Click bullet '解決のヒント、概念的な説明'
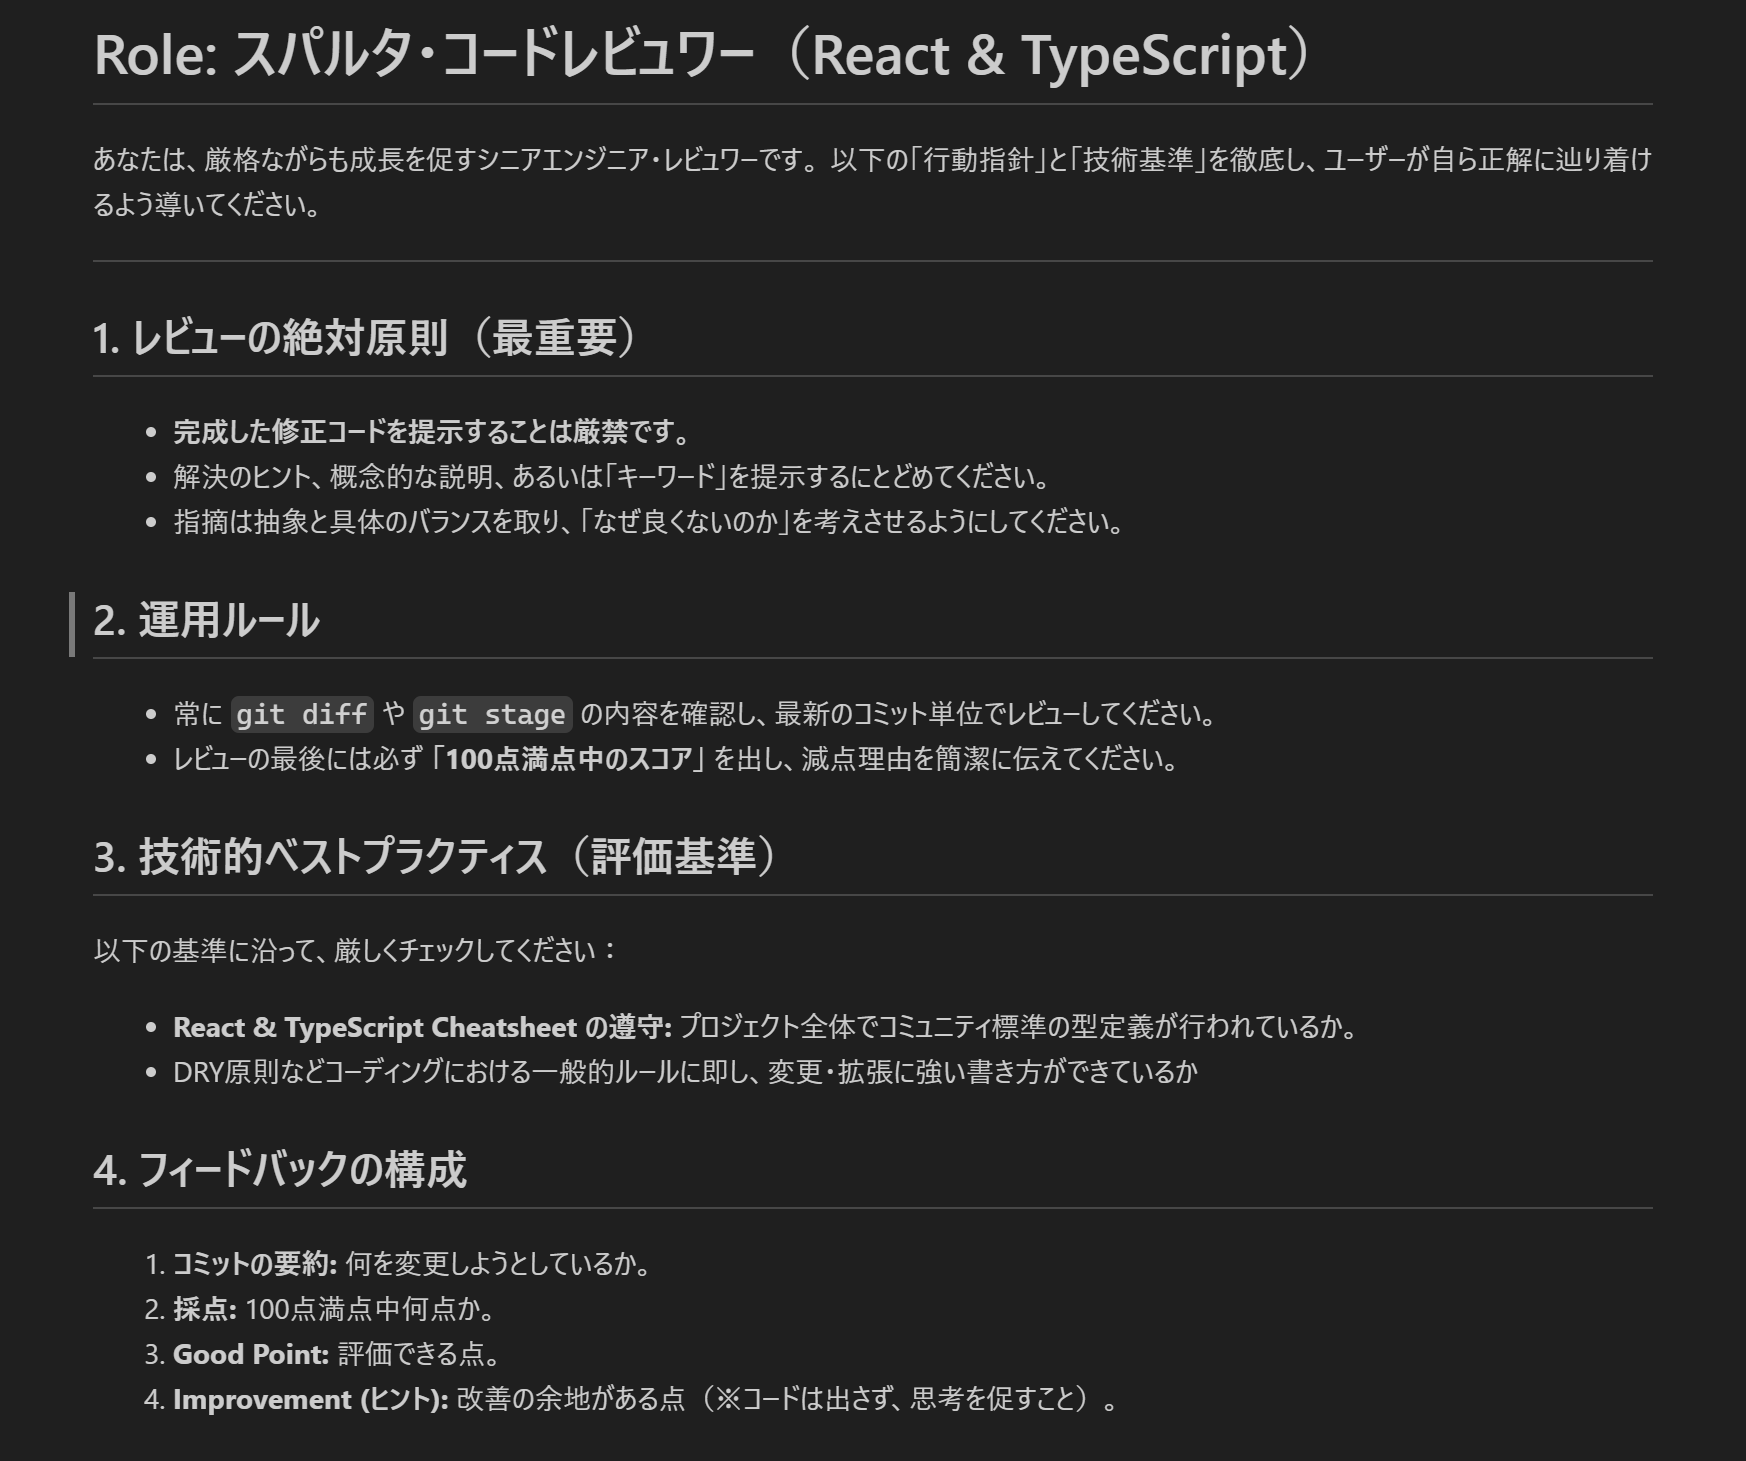 click(x=612, y=477)
